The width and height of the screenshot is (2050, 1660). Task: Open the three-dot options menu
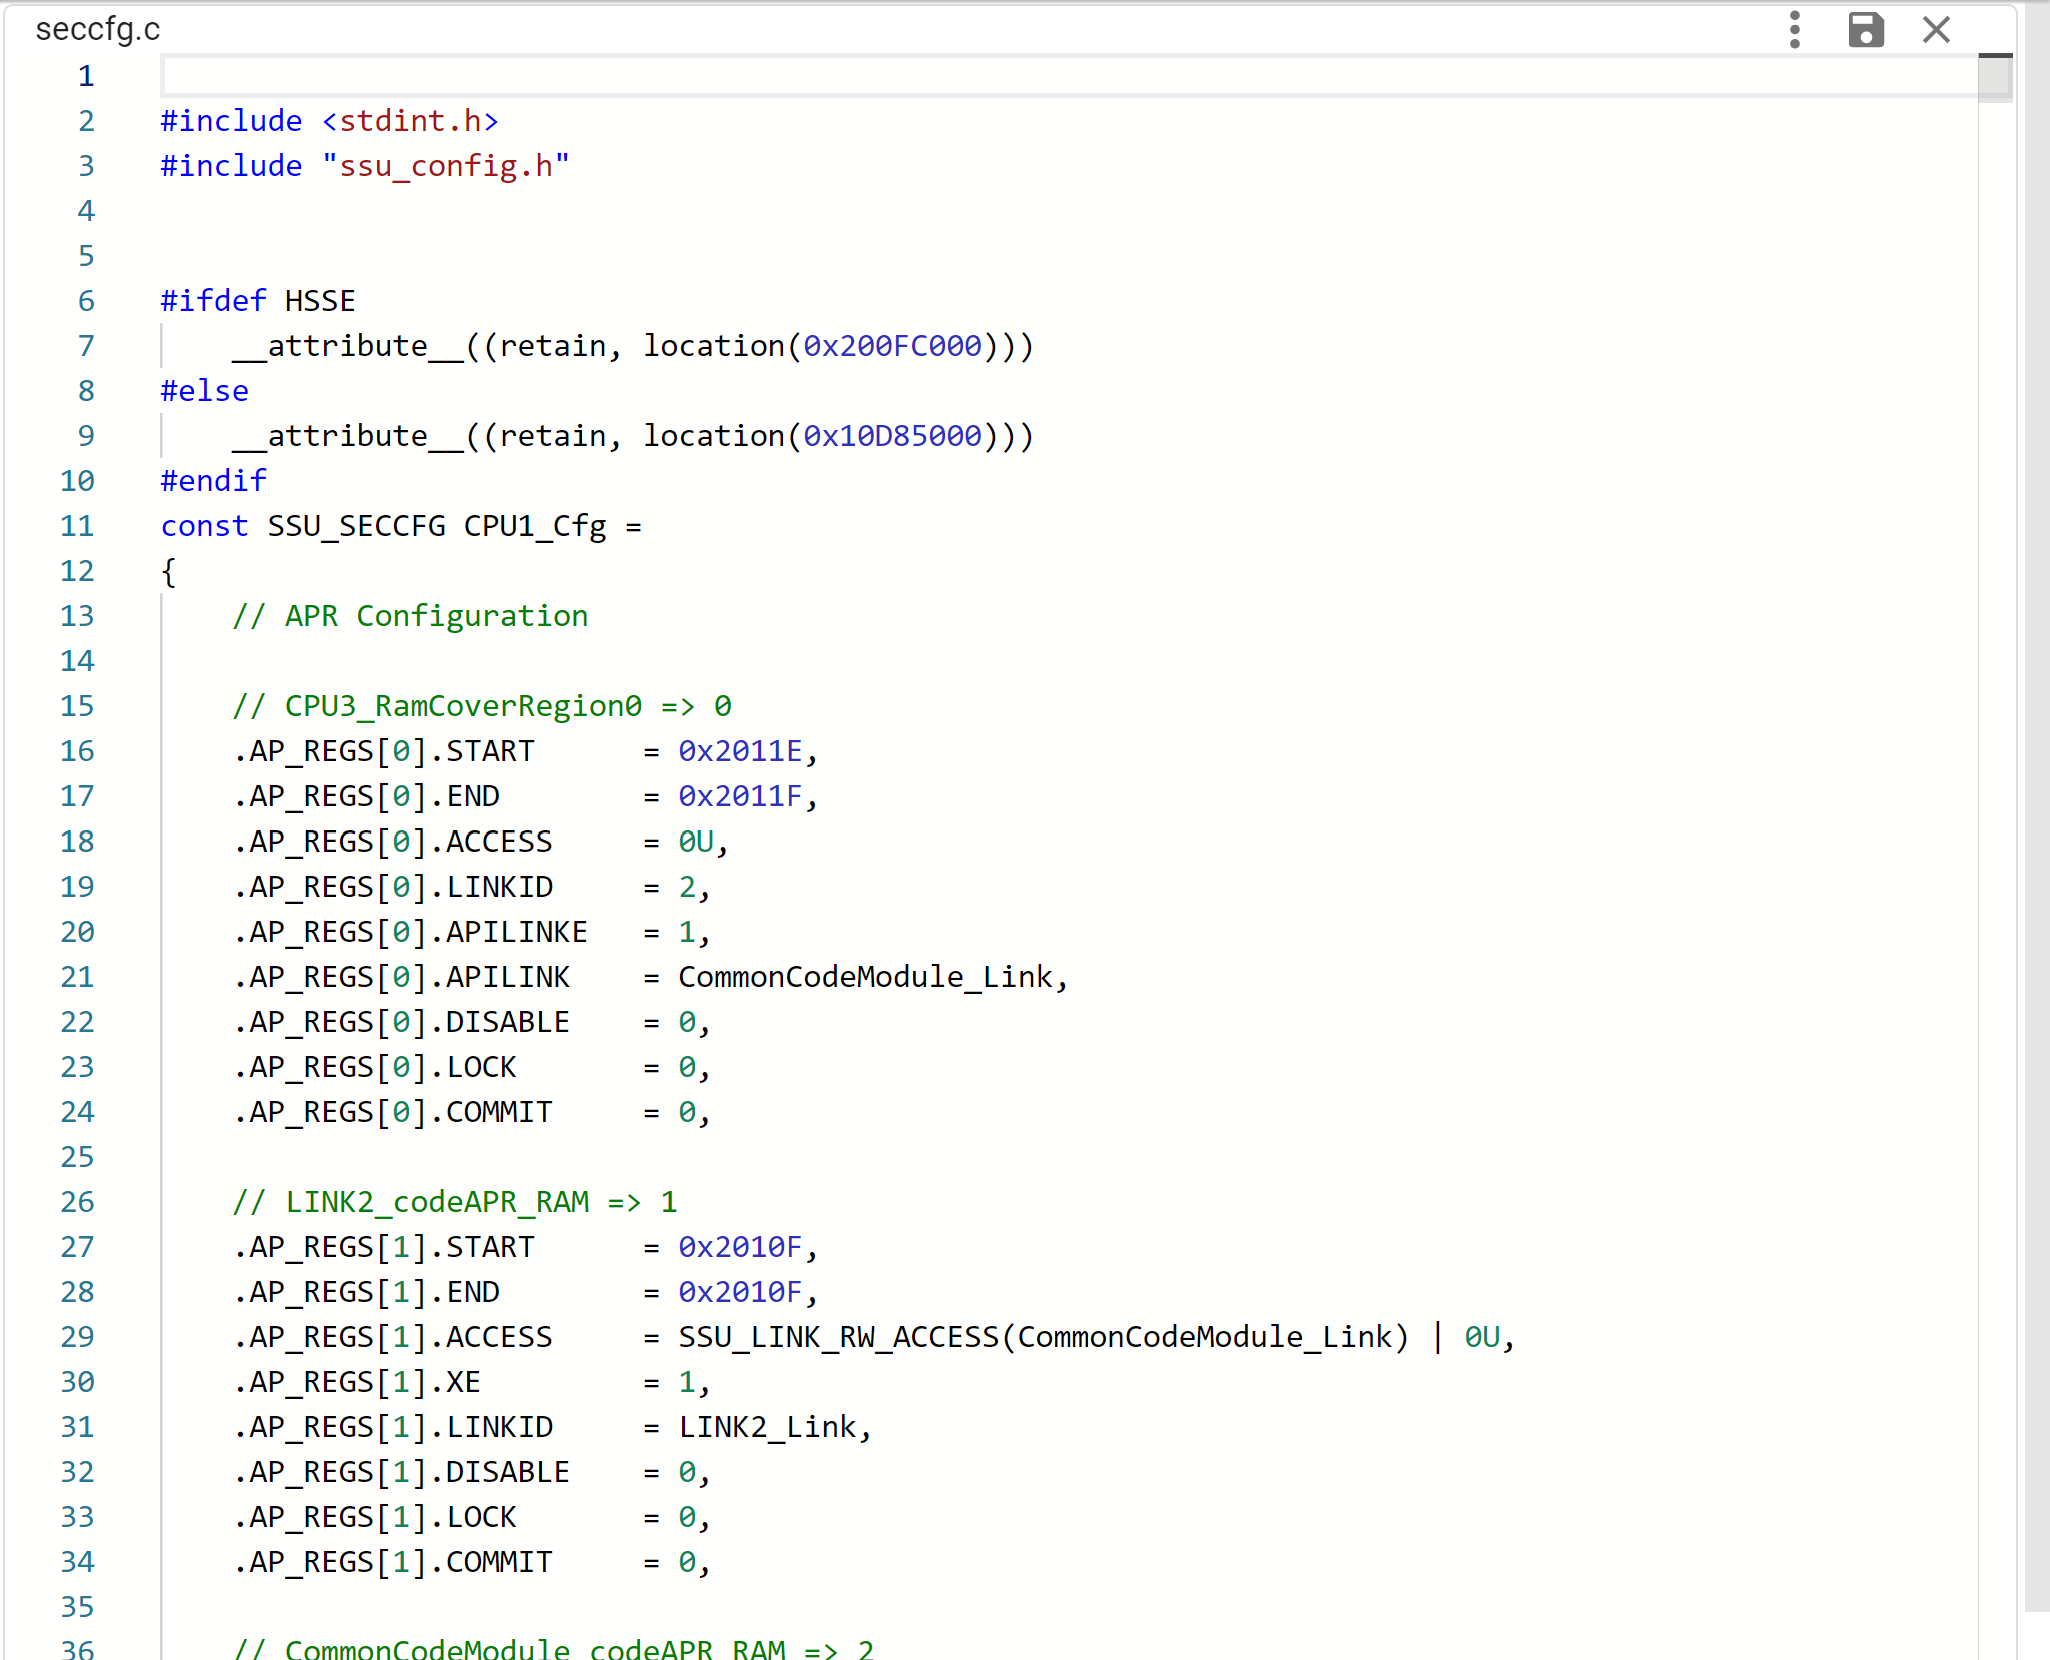click(1795, 30)
